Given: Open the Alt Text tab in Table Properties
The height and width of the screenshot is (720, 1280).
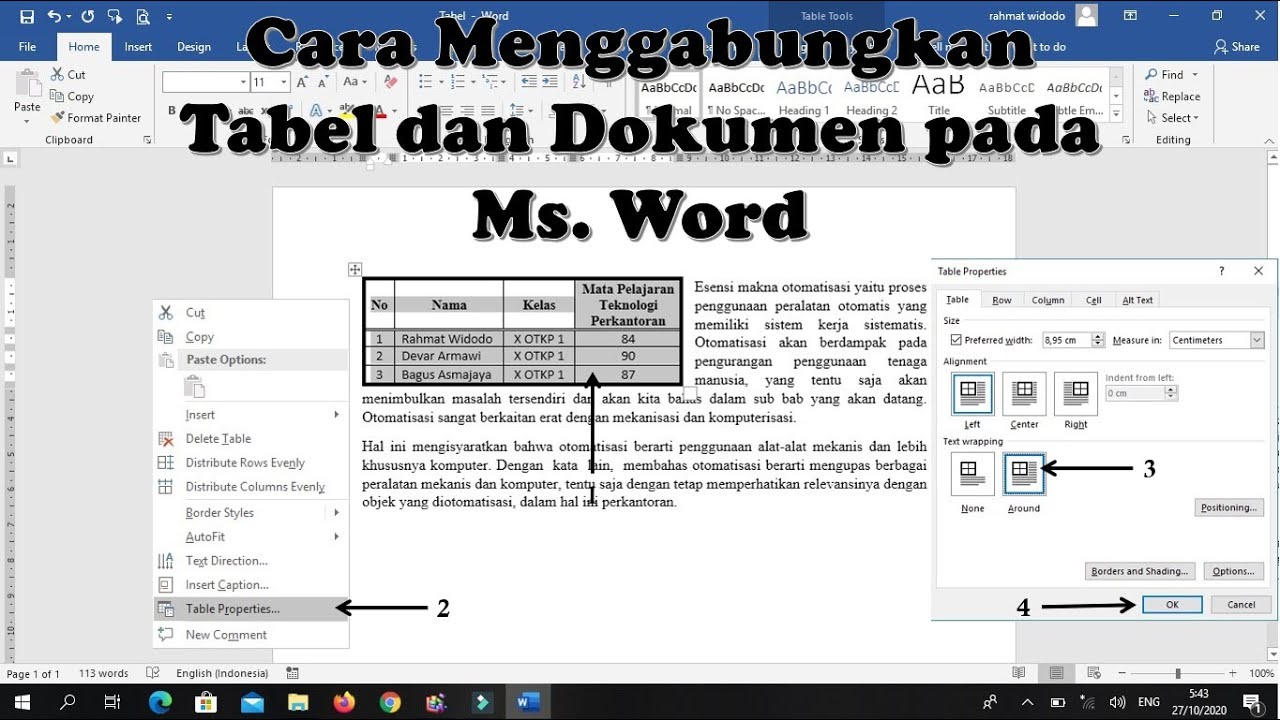Looking at the screenshot, I should tap(1137, 300).
